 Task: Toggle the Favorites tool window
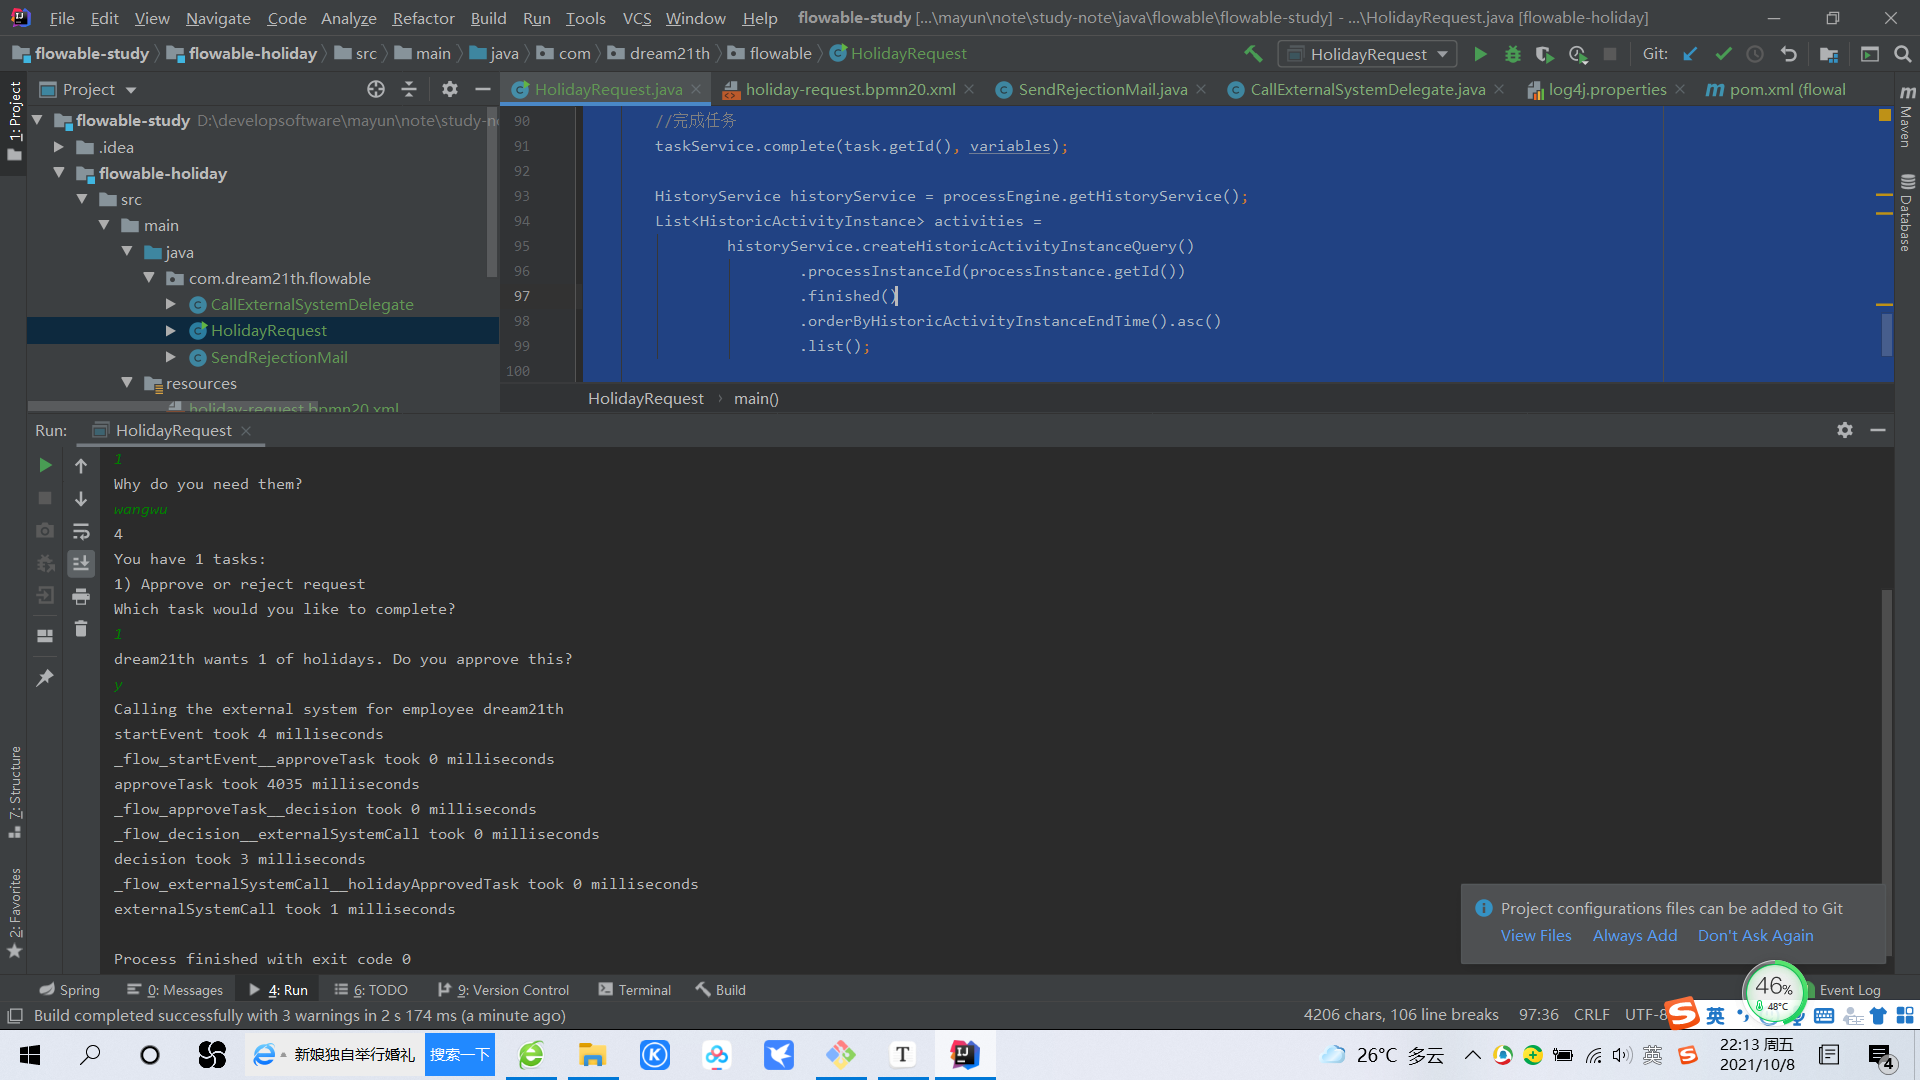pyautogui.click(x=14, y=912)
